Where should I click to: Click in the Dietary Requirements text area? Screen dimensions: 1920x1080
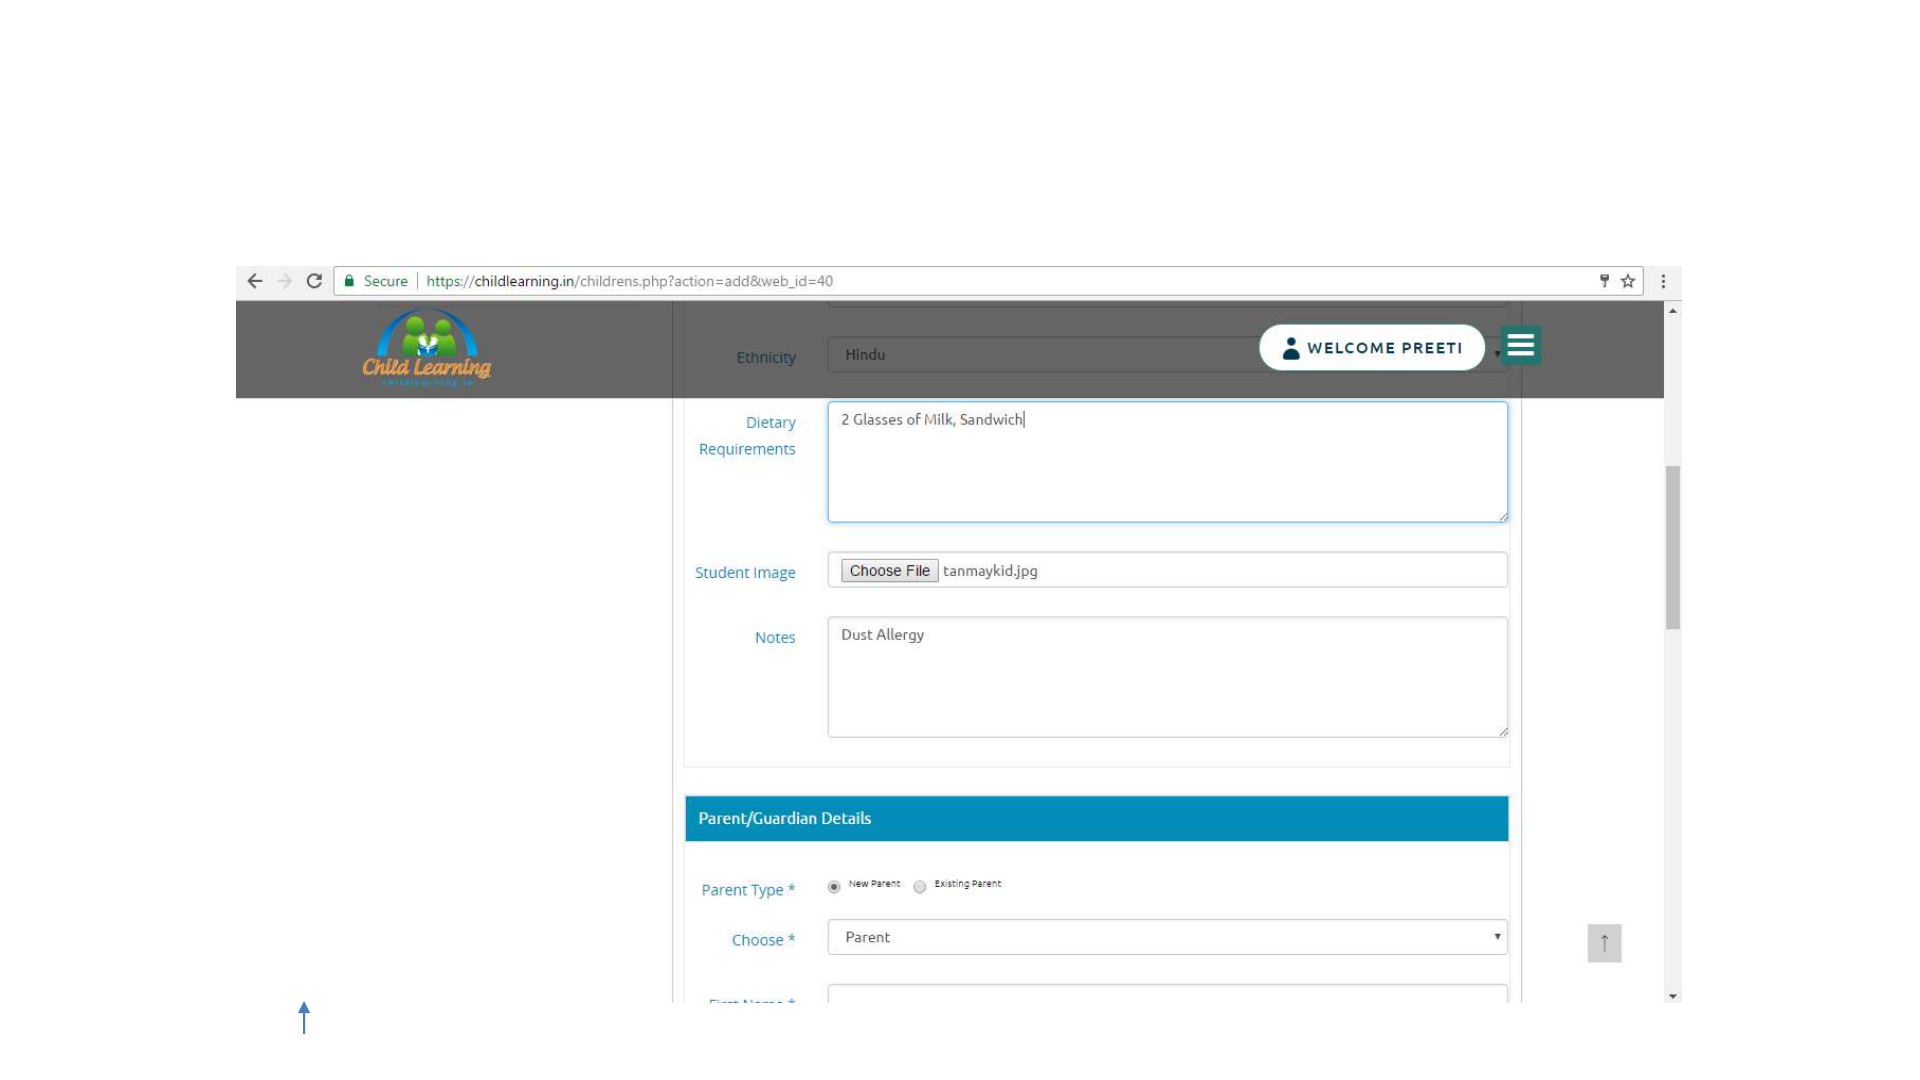1166,462
